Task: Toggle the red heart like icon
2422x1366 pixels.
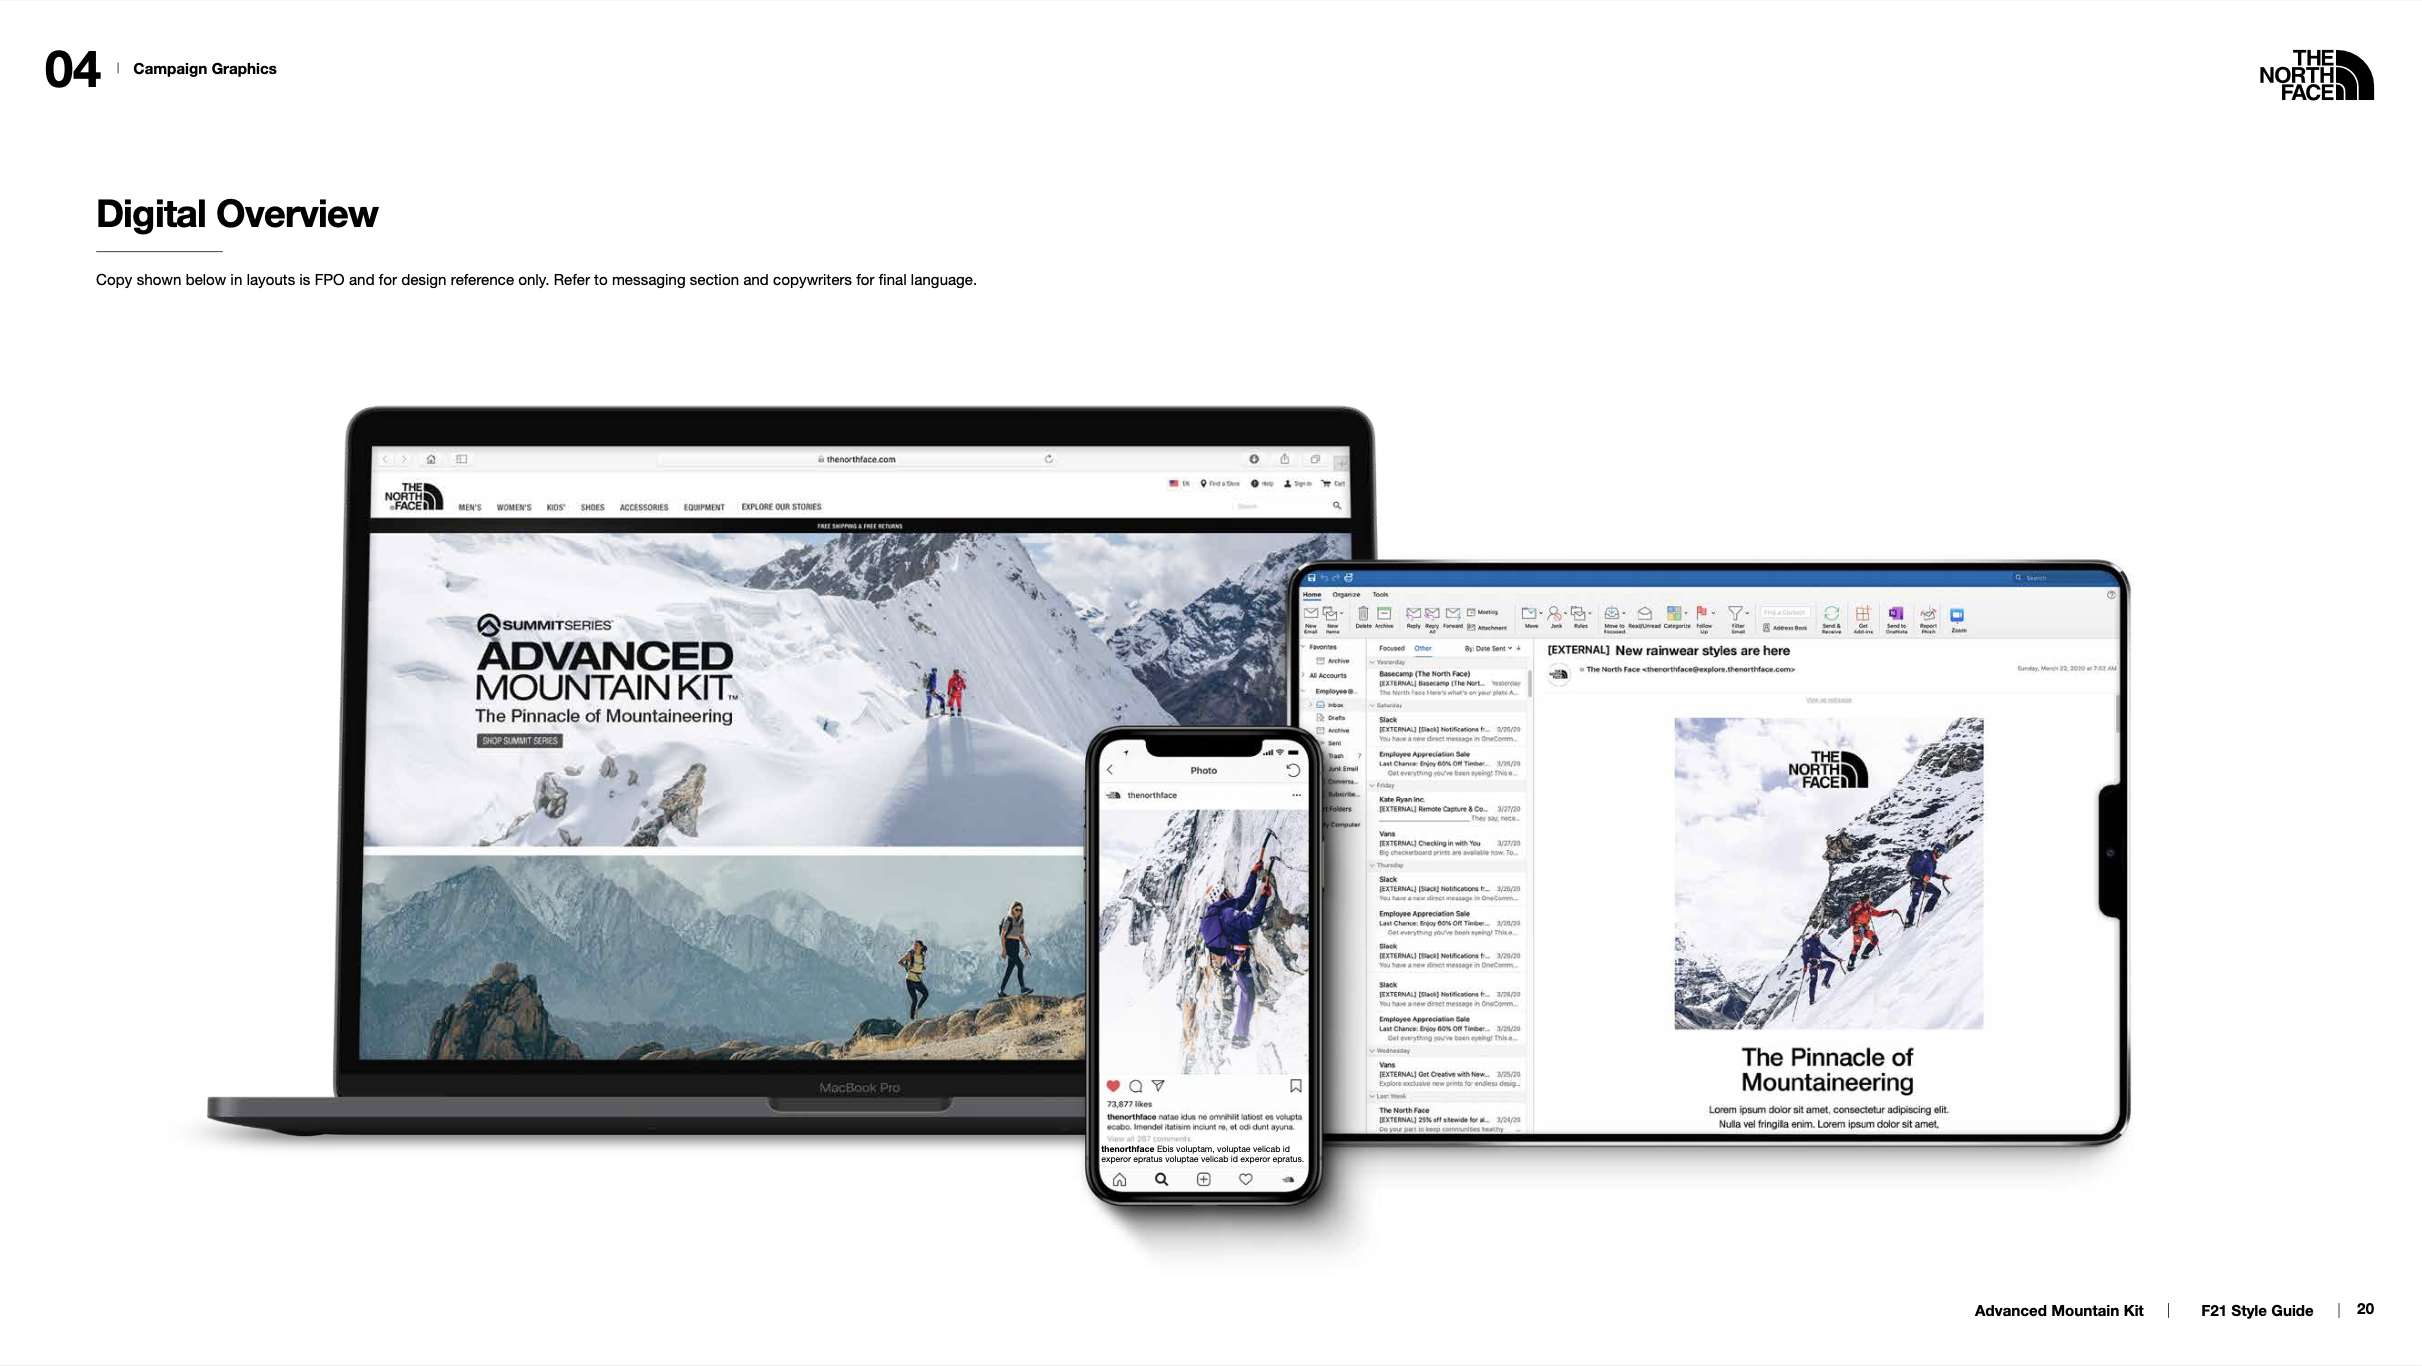Action: click(x=1113, y=1086)
